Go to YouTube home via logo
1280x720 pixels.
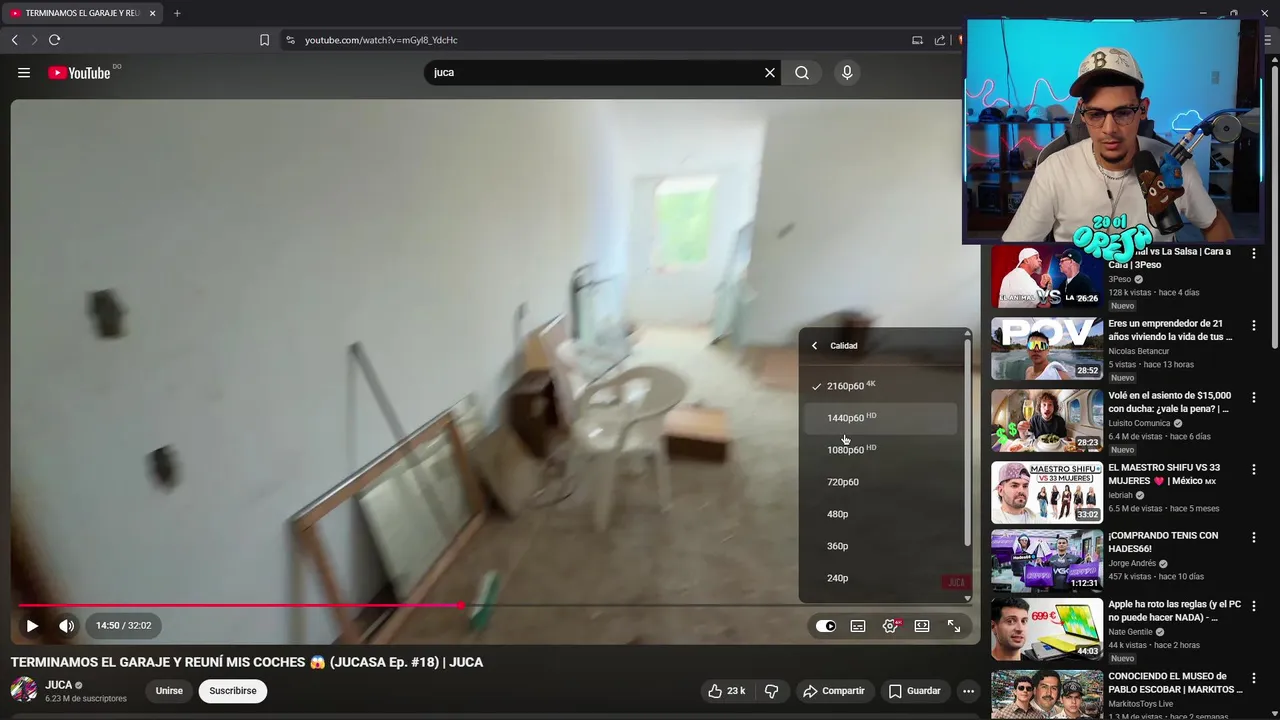tap(79, 73)
